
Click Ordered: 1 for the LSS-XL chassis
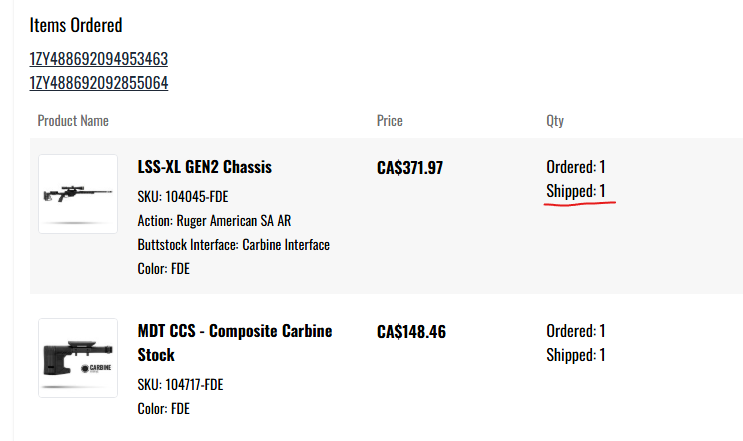[576, 167]
